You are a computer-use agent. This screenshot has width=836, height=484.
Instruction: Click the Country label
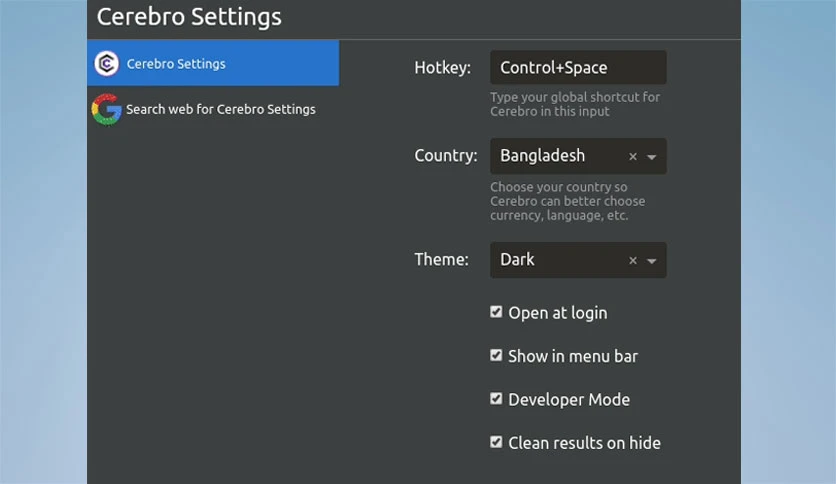(446, 156)
